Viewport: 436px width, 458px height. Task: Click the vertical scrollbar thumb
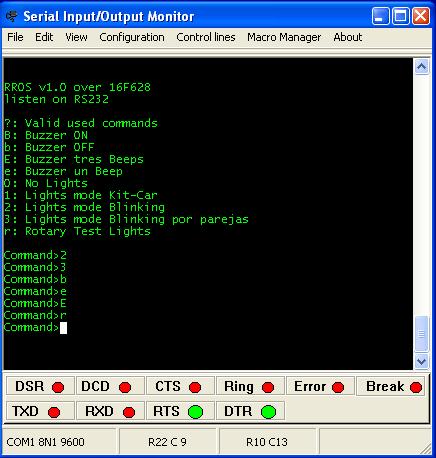click(422, 334)
